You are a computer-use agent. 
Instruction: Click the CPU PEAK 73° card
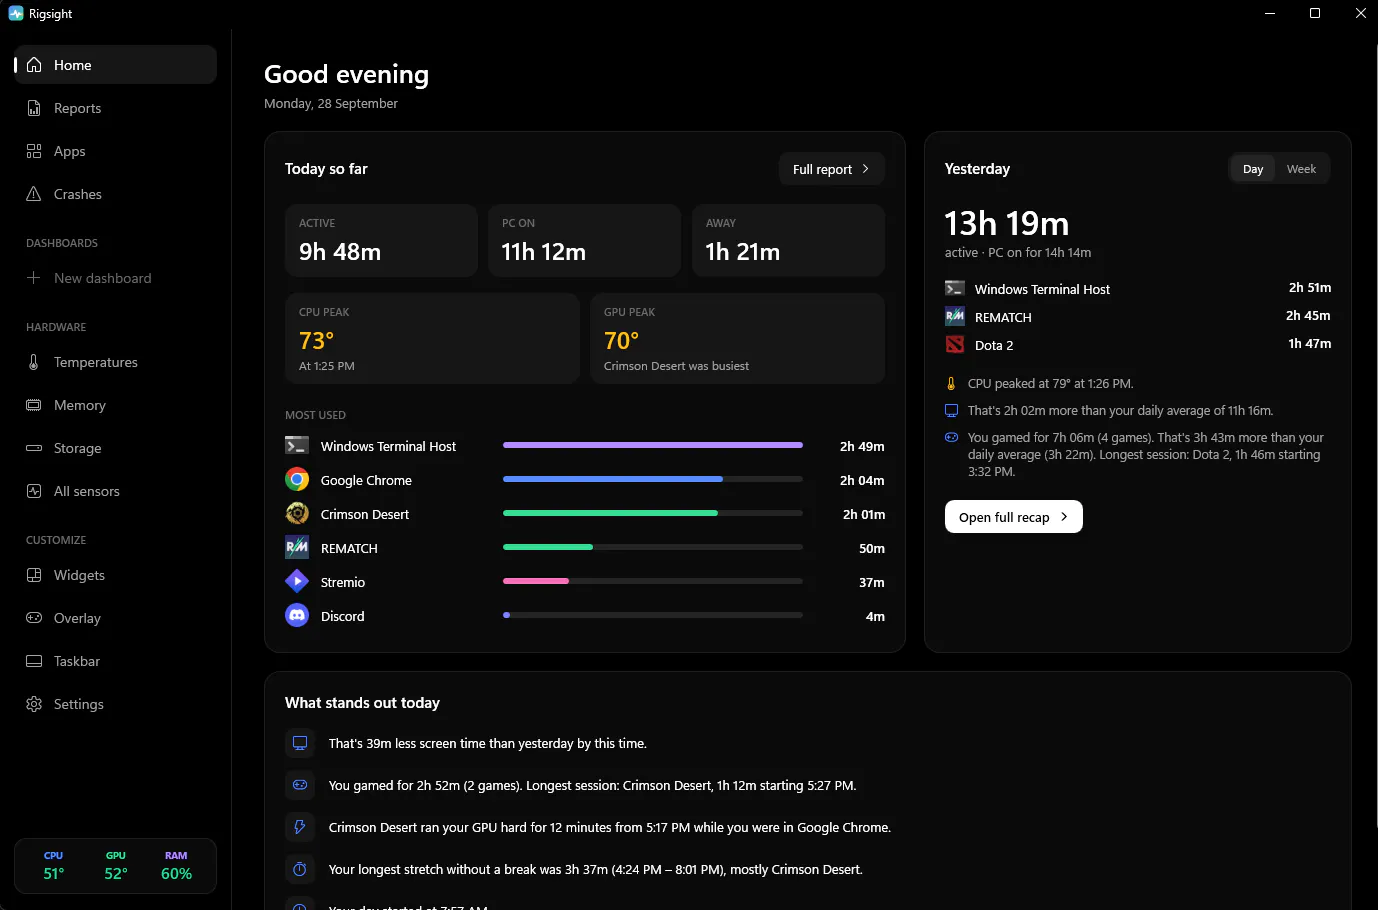click(432, 338)
